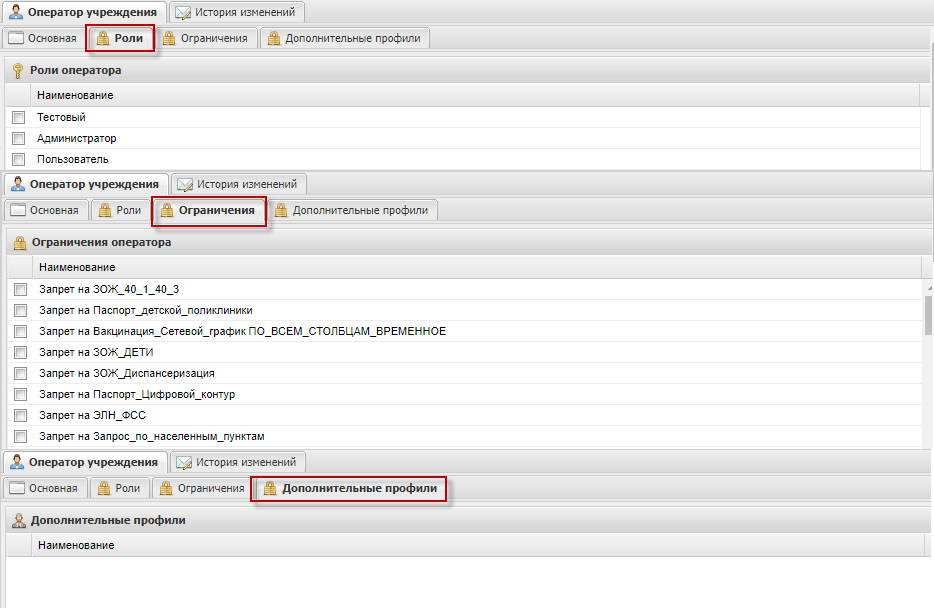Click the people icon beside Дополнительные профили heading
The width and height of the screenshot is (934, 608).
[17, 520]
